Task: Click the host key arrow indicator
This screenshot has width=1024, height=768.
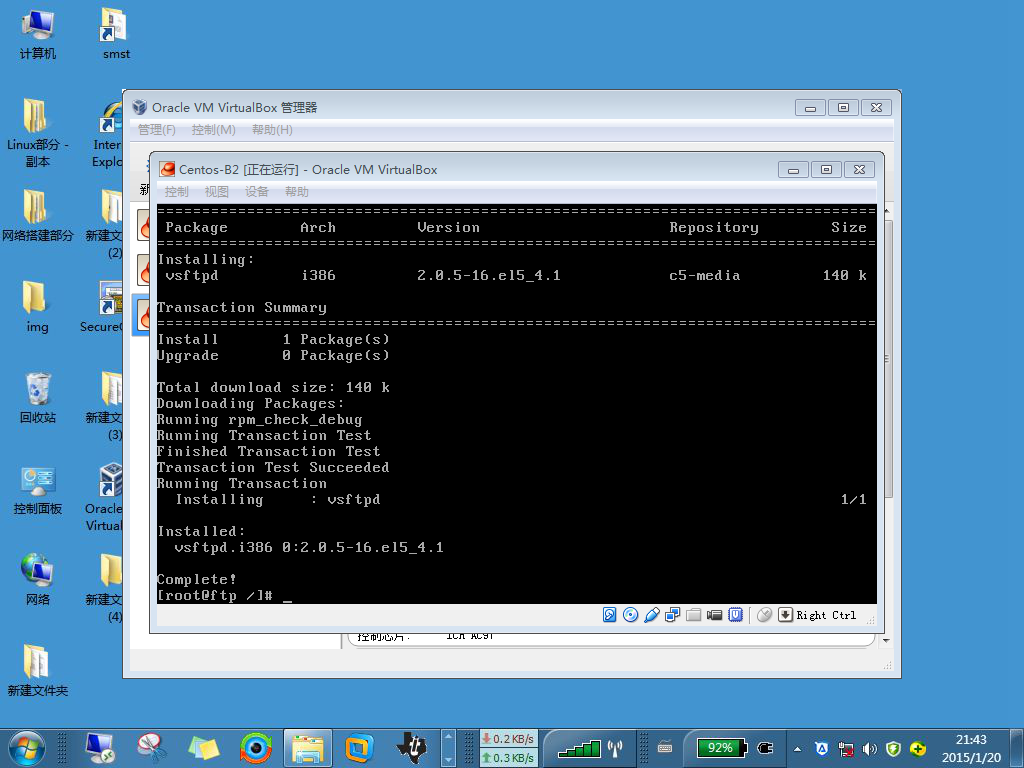Action: point(785,615)
